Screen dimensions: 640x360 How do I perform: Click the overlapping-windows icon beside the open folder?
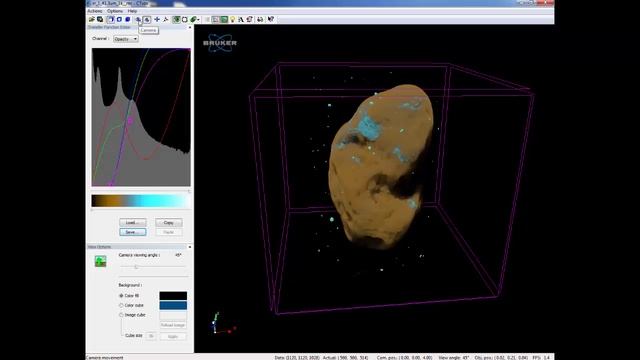click(100, 19)
